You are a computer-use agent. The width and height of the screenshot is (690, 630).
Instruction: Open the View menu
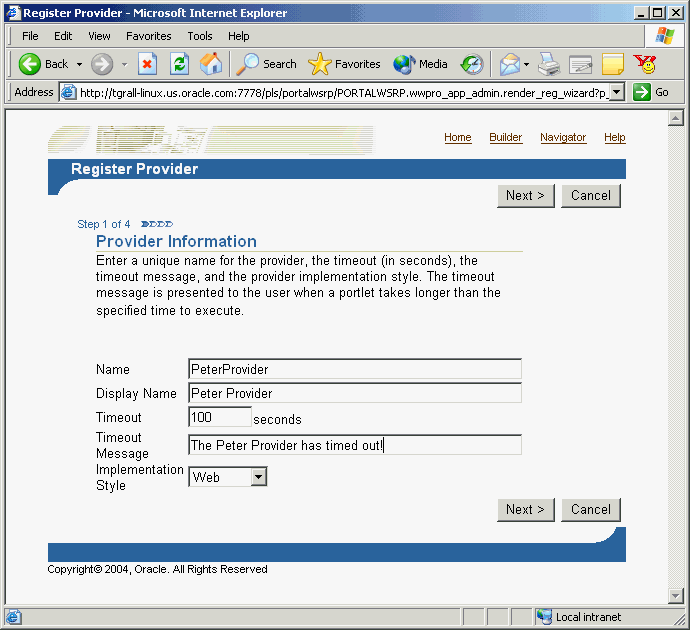[x=99, y=36]
